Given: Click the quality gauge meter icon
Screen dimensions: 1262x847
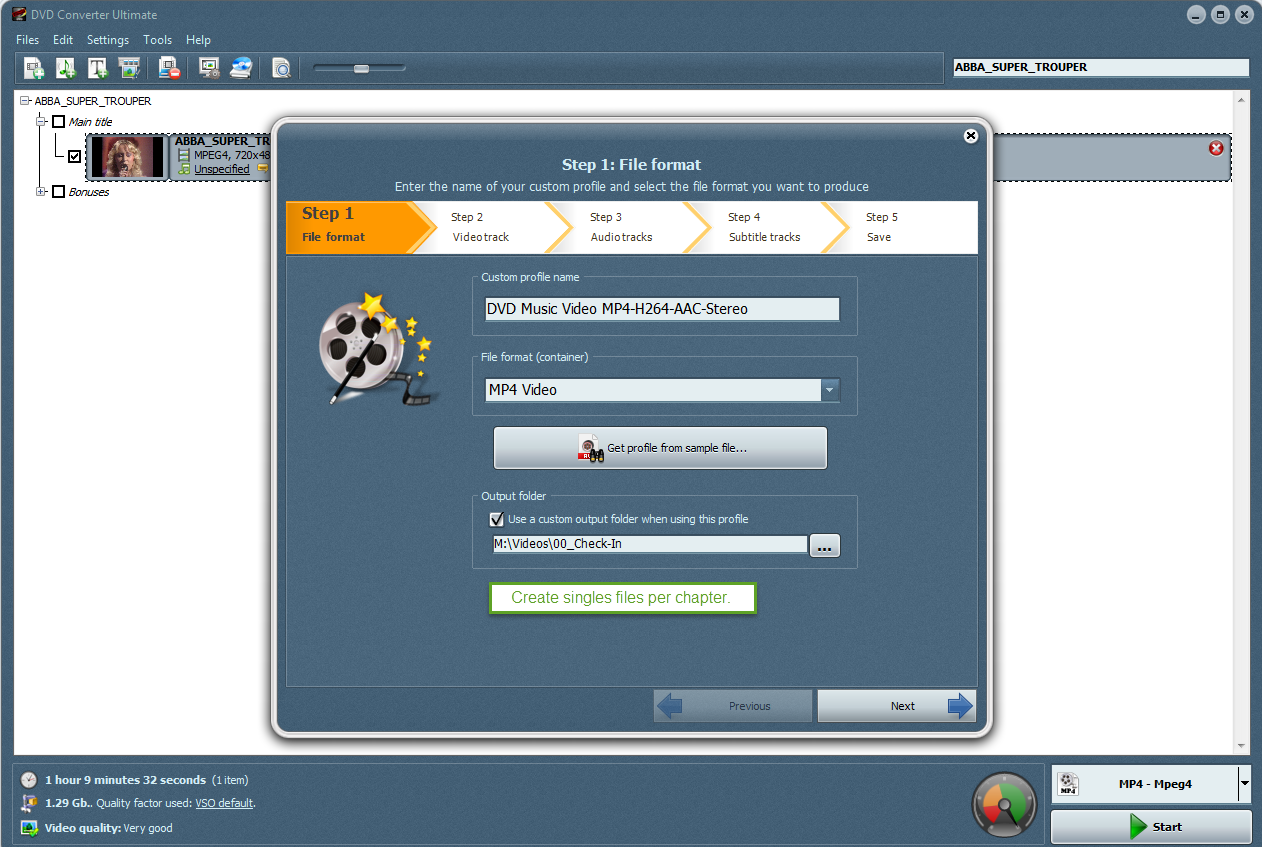Looking at the screenshot, I should (1004, 803).
